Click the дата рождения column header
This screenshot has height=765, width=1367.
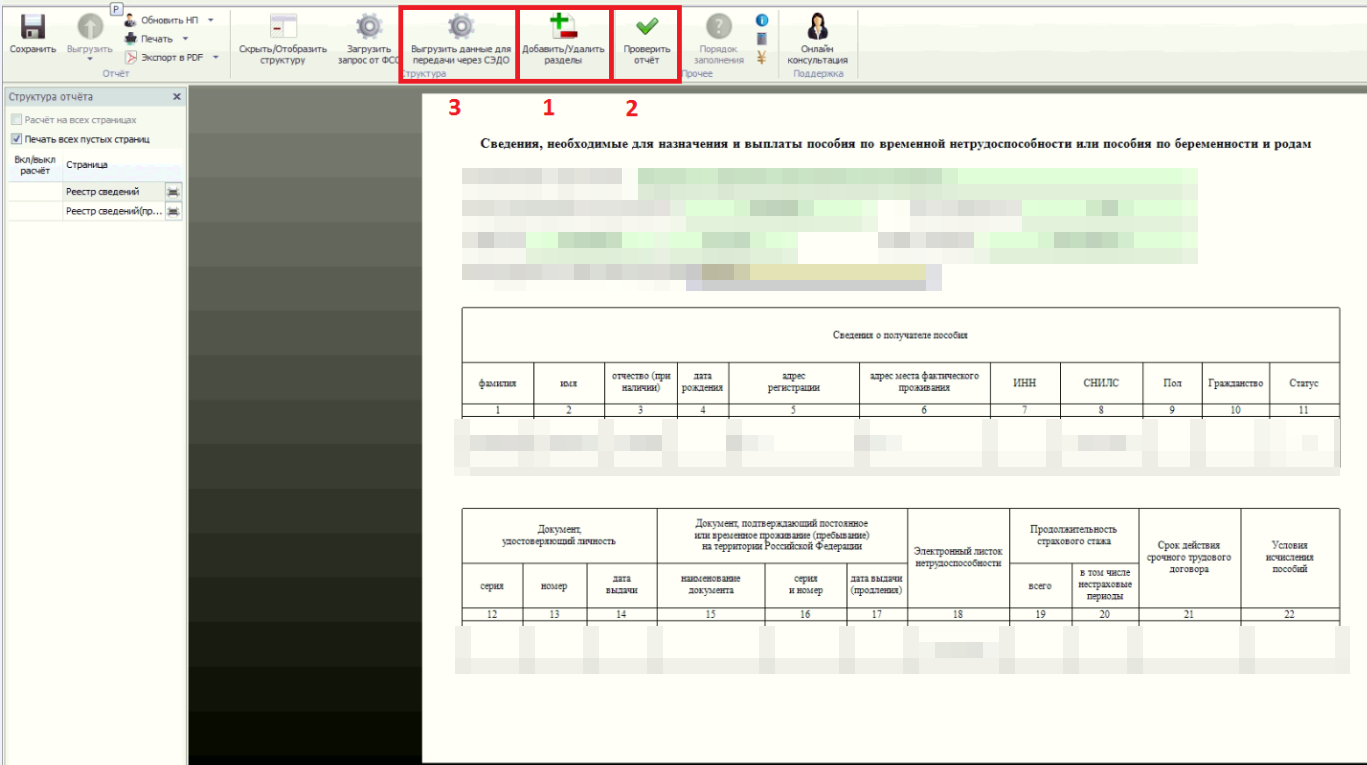click(x=702, y=383)
